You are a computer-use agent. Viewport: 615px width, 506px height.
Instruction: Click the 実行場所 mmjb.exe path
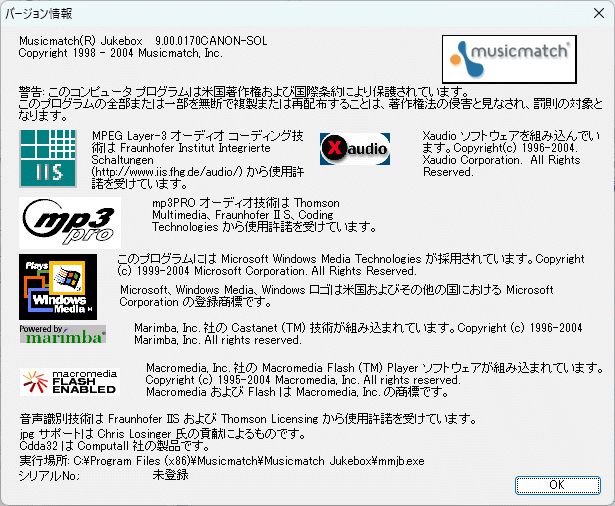(222, 460)
